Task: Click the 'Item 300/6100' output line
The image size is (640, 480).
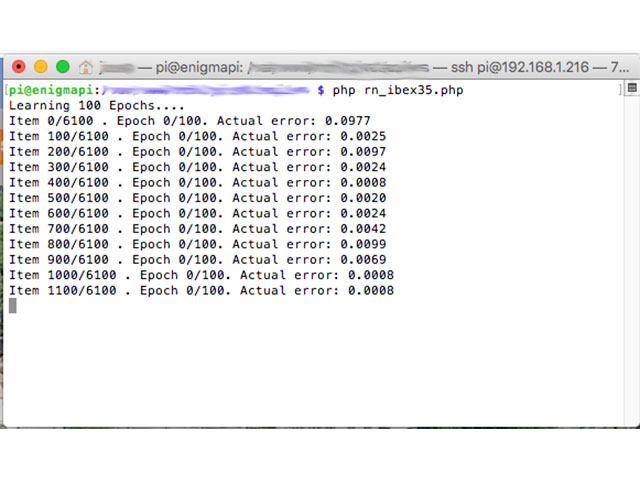Action: (198, 167)
